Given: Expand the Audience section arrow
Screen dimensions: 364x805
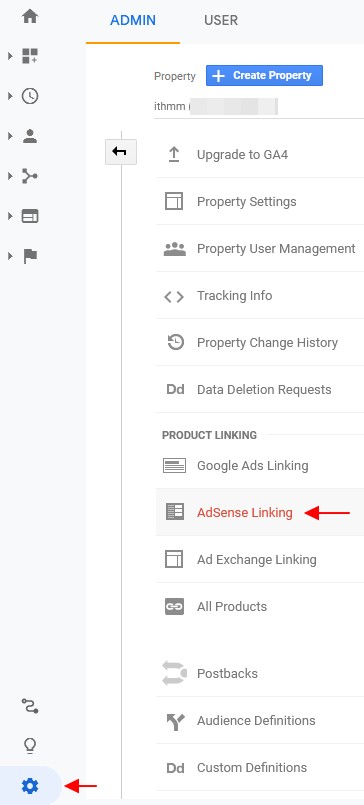Looking at the screenshot, I should (10, 136).
